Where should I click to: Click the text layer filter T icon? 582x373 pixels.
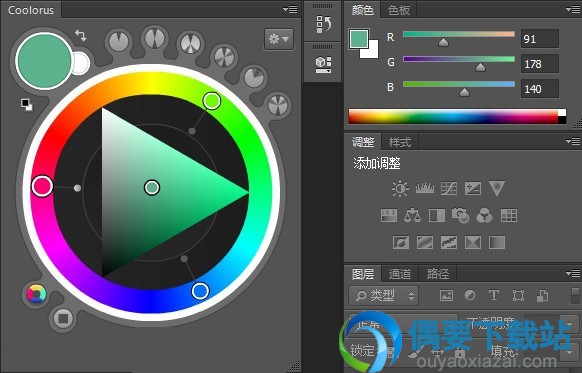494,295
